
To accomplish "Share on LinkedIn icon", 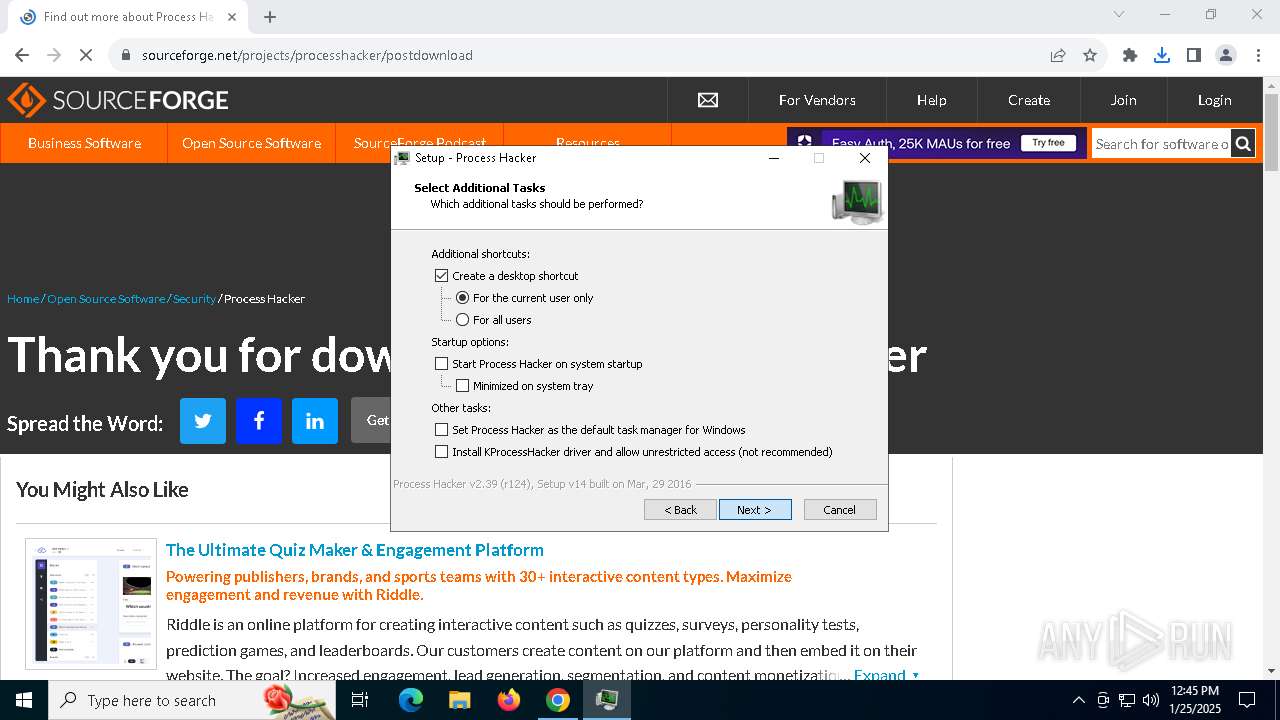I will [315, 421].
